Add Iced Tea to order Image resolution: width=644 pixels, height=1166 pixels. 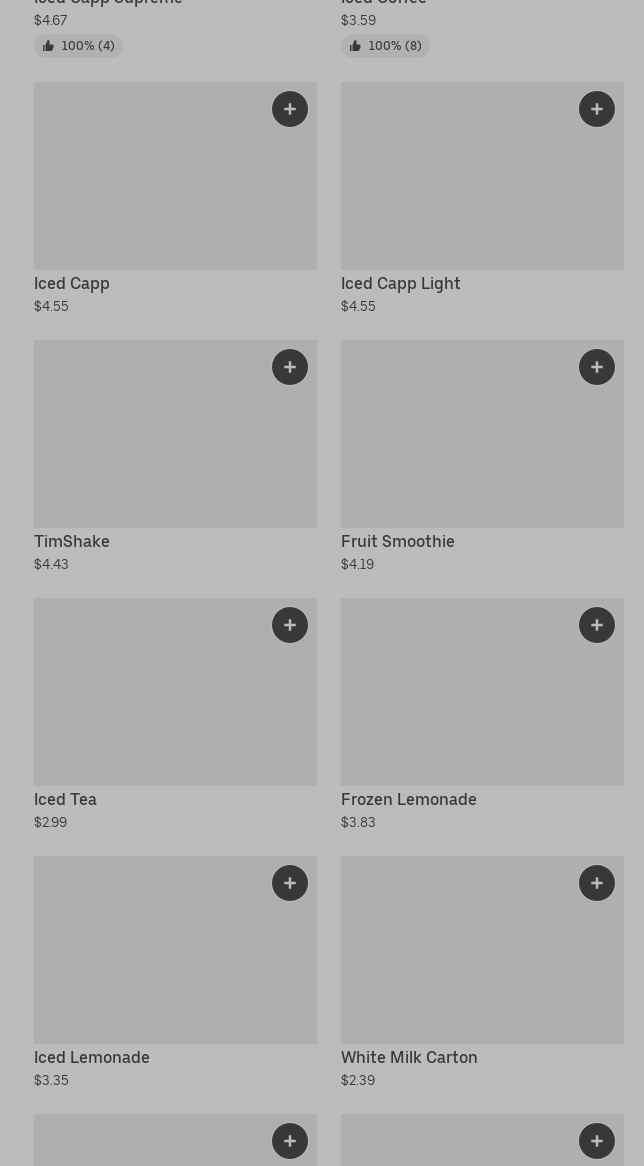coord(290,625)
